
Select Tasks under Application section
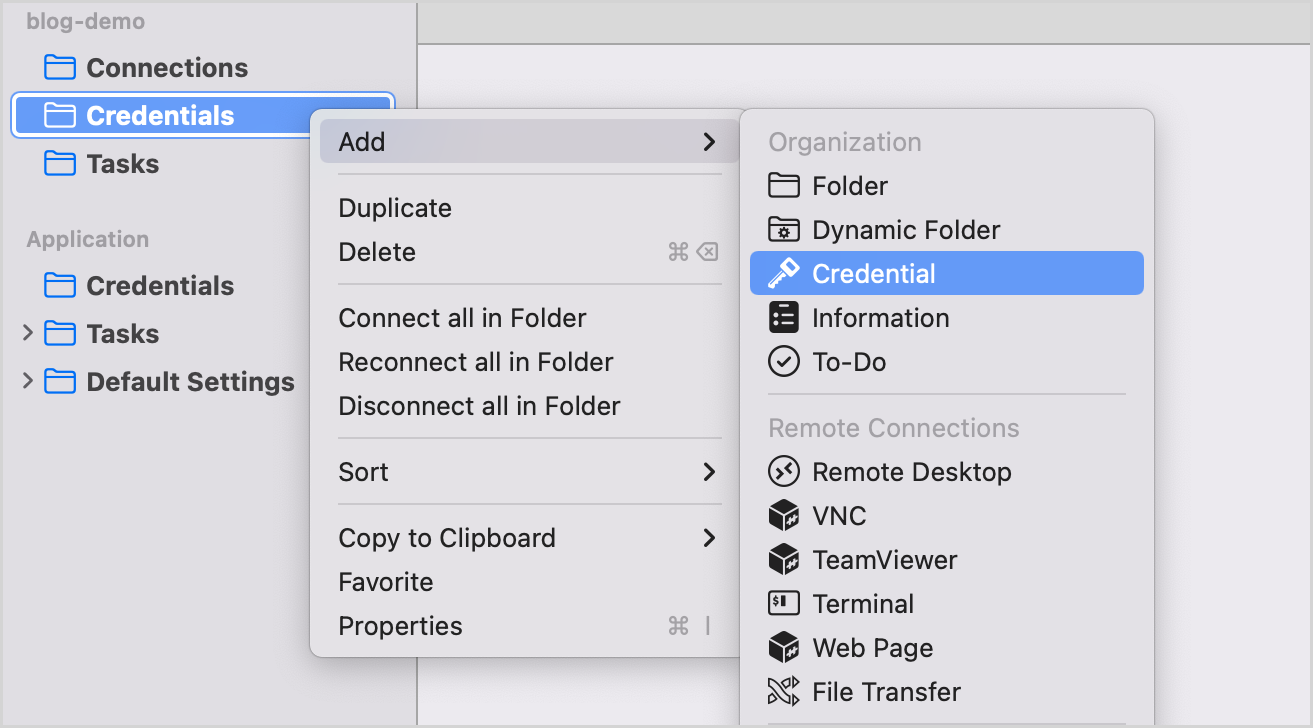point(123,334)
